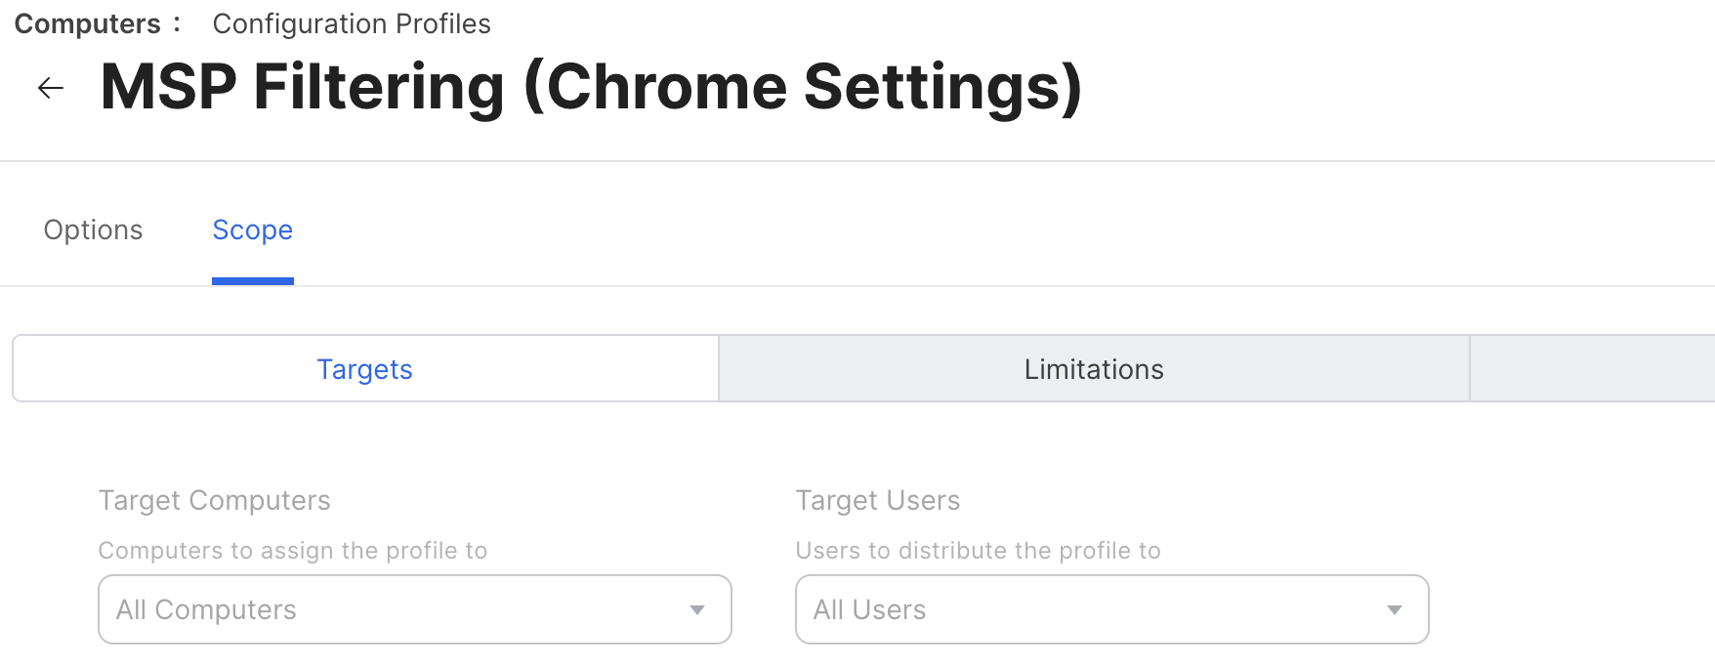Image resolution: width=1715 pixels, height=666 pixels.
Task: Click the arrow in All Computers dropdown
Action: [697, 610]
